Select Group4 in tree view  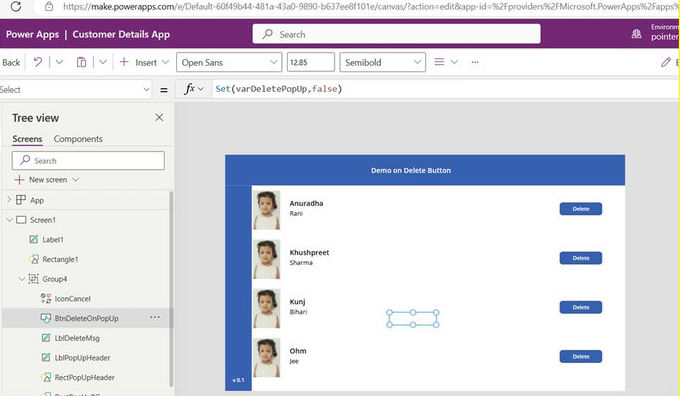(55, 279)
